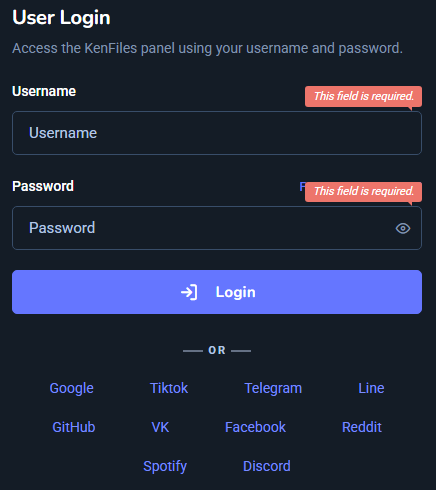
Task: Sign in with Tiktok
Action: point(169,388)
